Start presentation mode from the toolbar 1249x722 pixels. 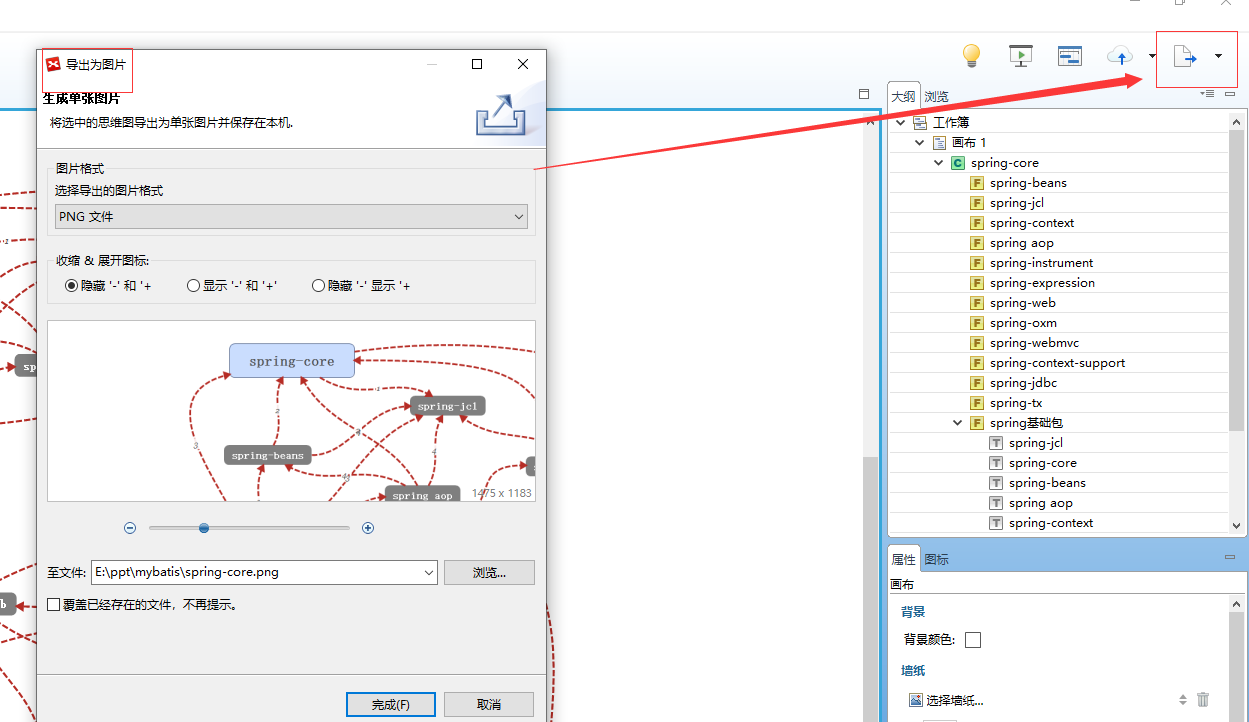(x=1020, y=56)
